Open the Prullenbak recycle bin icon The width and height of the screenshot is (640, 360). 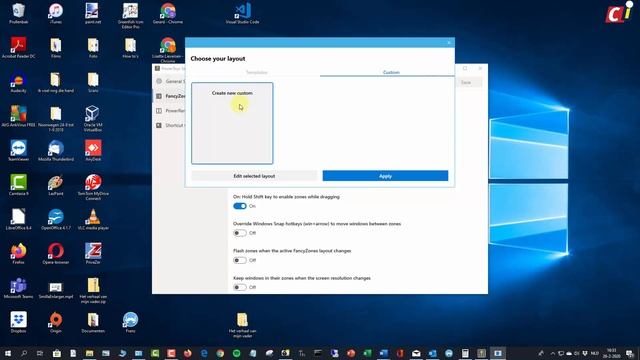[18, 13]
